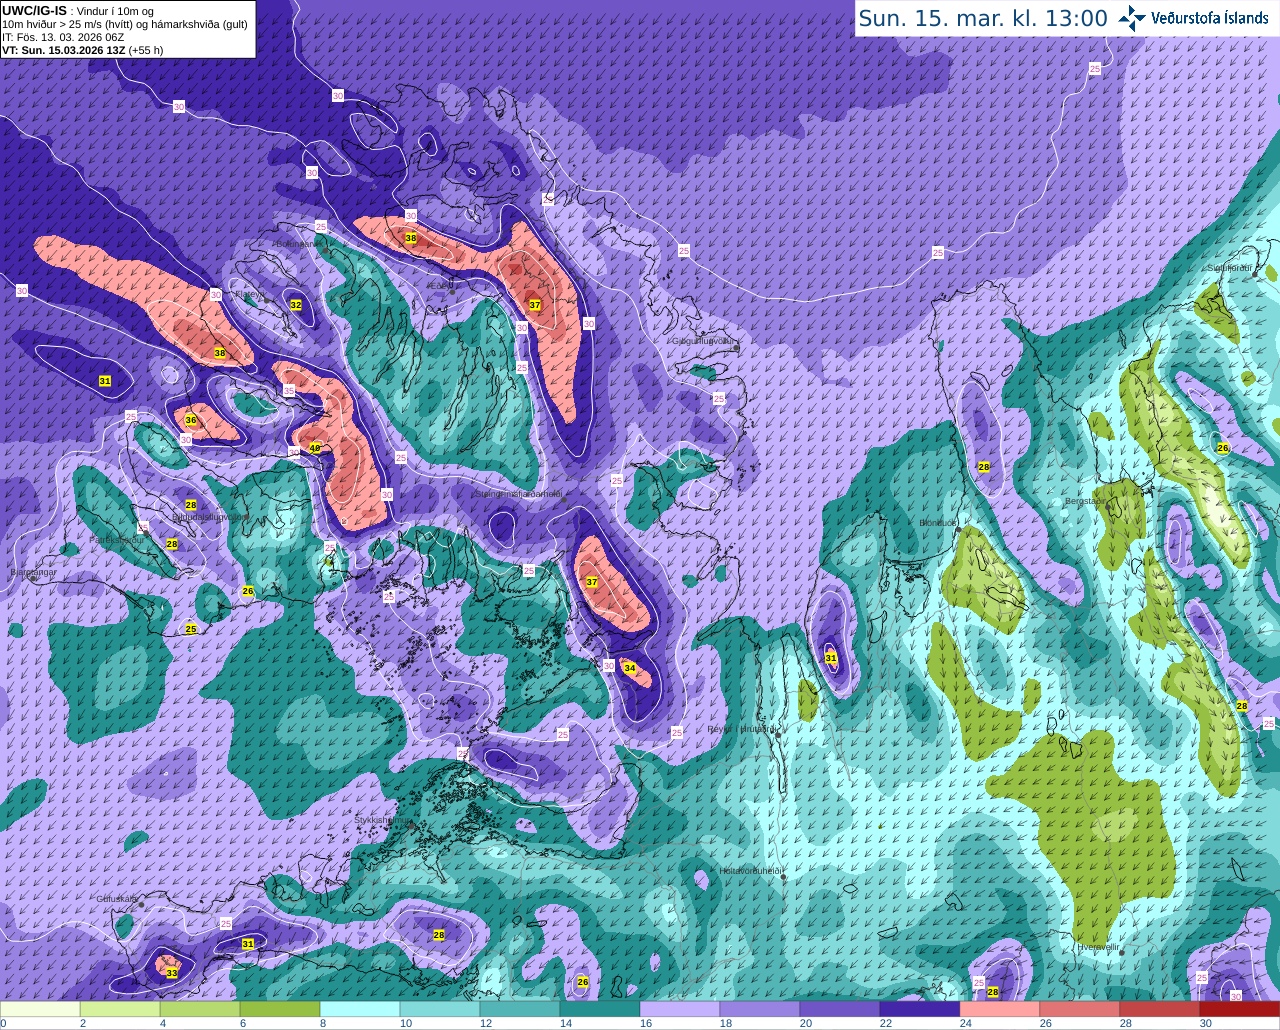This screenshot has height=1030, width=1280.
Task: Click the Reykir í Hrútafirði label
Action: [742, 729]
